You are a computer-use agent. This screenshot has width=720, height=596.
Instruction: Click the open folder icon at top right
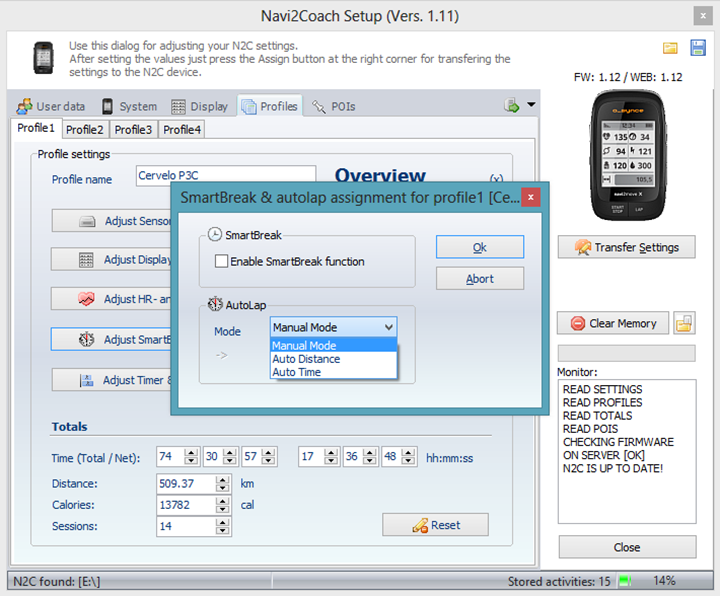[x=670, y=48]
